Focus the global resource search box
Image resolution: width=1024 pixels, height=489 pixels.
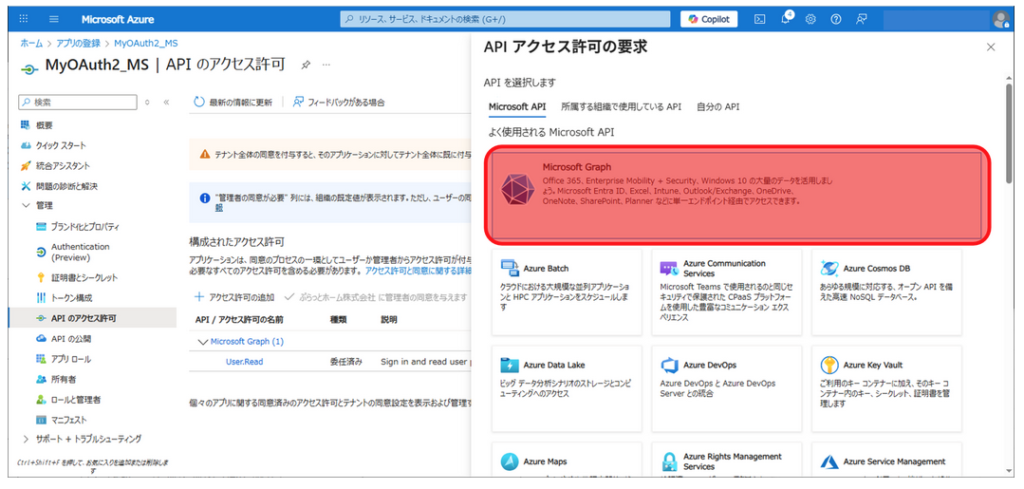pos(505,19)
